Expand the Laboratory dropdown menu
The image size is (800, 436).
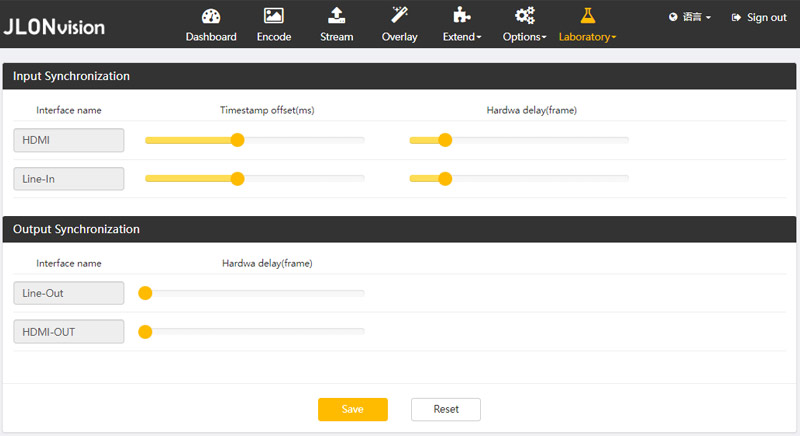pyautogui.click(x=587, y=37)
